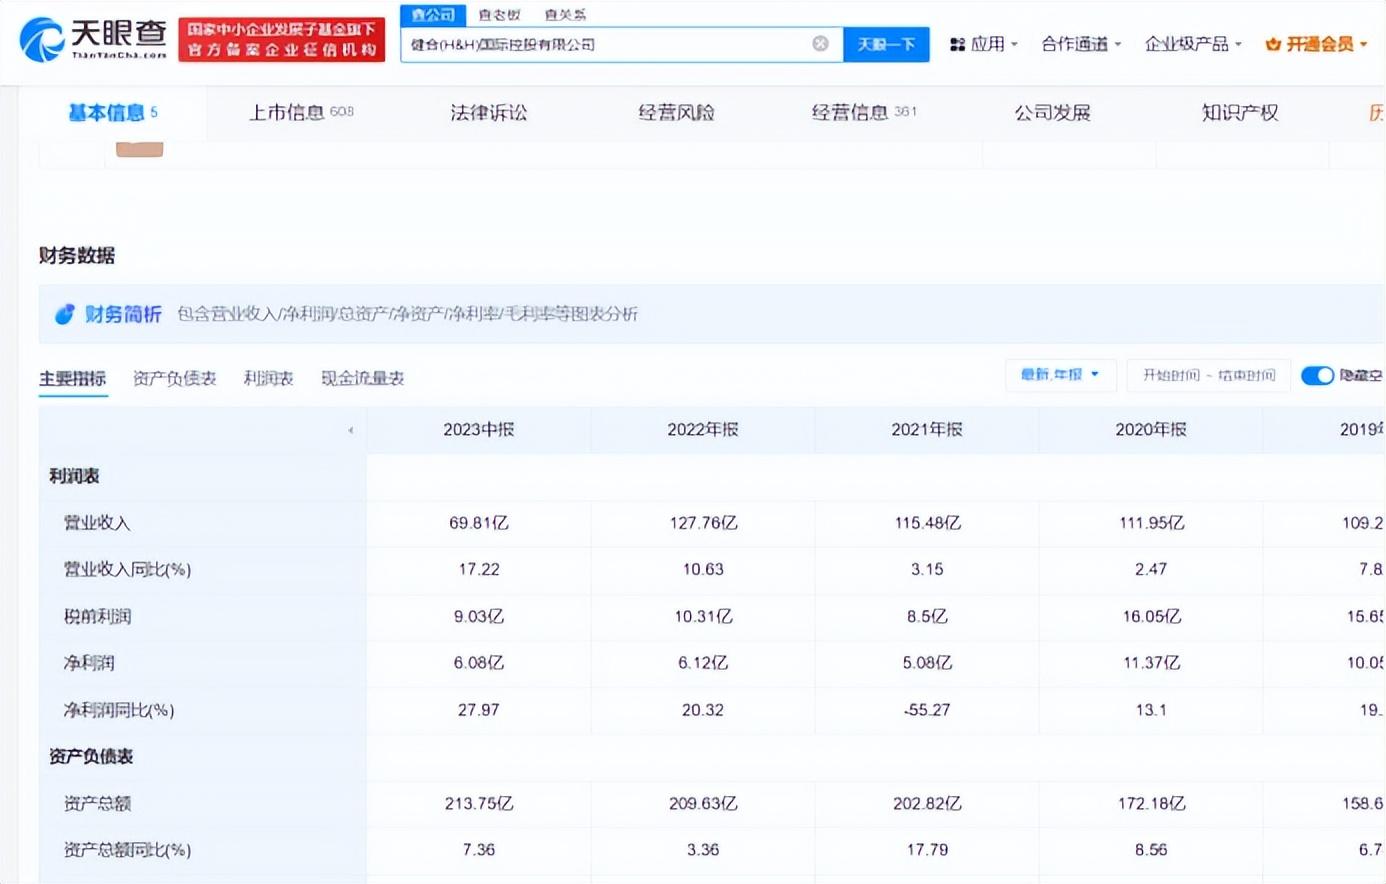
Task: Open the 经营风险 tab
Action: [676, 113]
